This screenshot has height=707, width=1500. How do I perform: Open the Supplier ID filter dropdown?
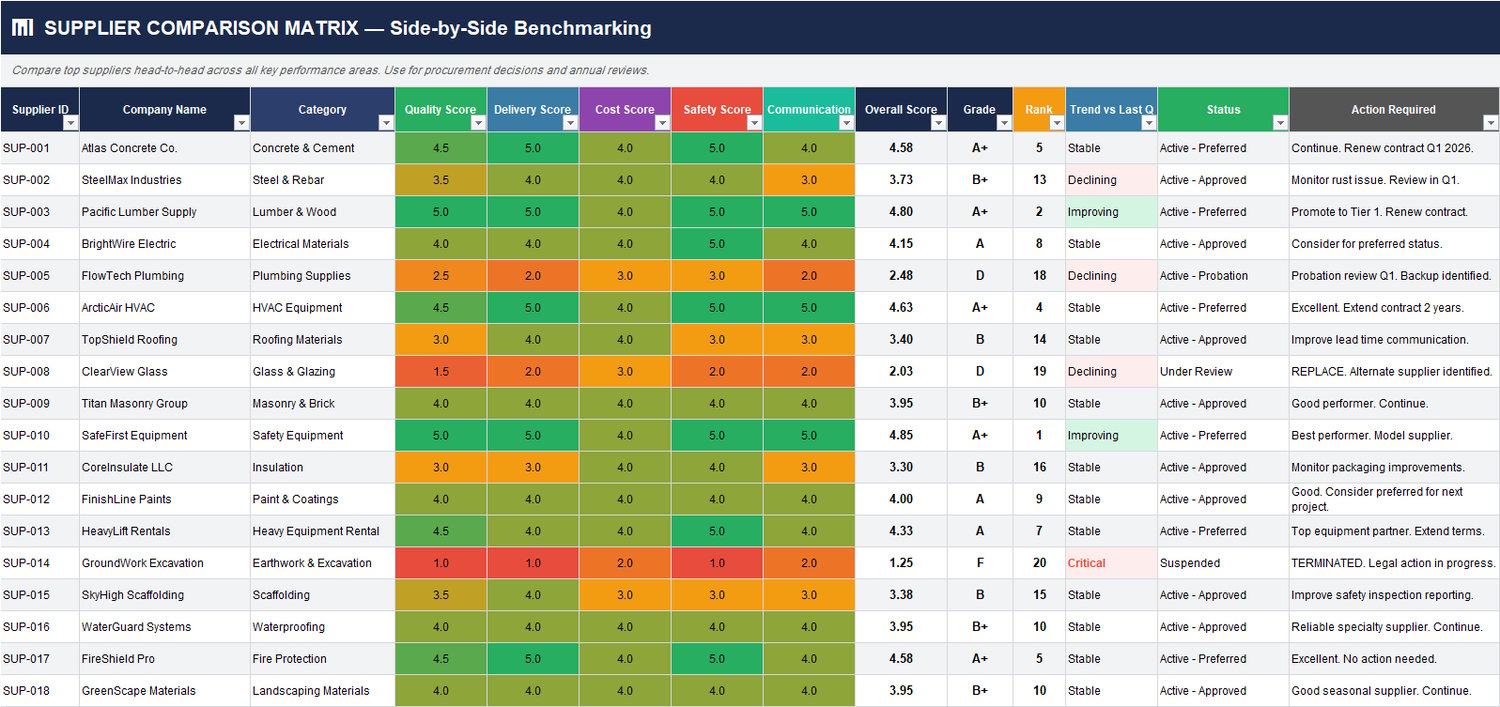click(x=70, y=123)
